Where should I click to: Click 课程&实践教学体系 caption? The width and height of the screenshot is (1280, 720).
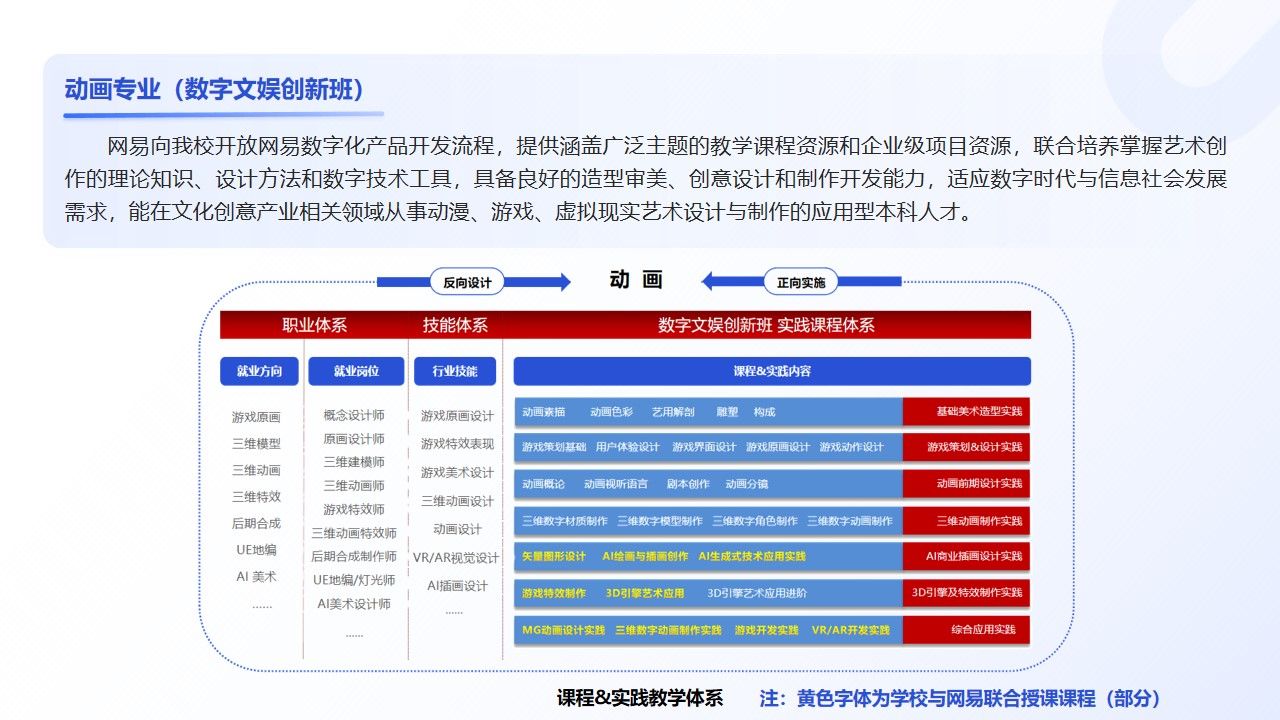(x=640, y=698)
